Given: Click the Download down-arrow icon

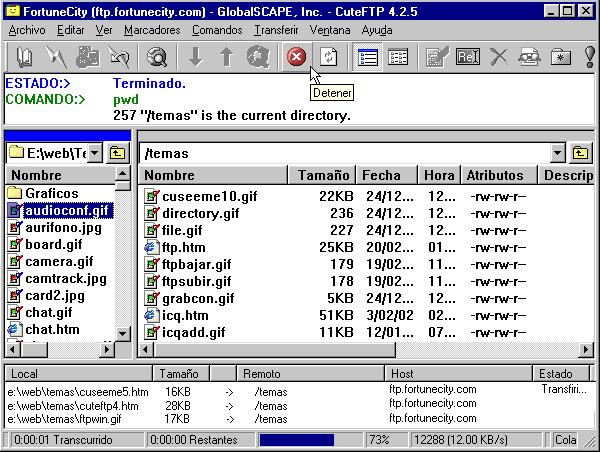Looking at the screenshot, I should 196,57.
